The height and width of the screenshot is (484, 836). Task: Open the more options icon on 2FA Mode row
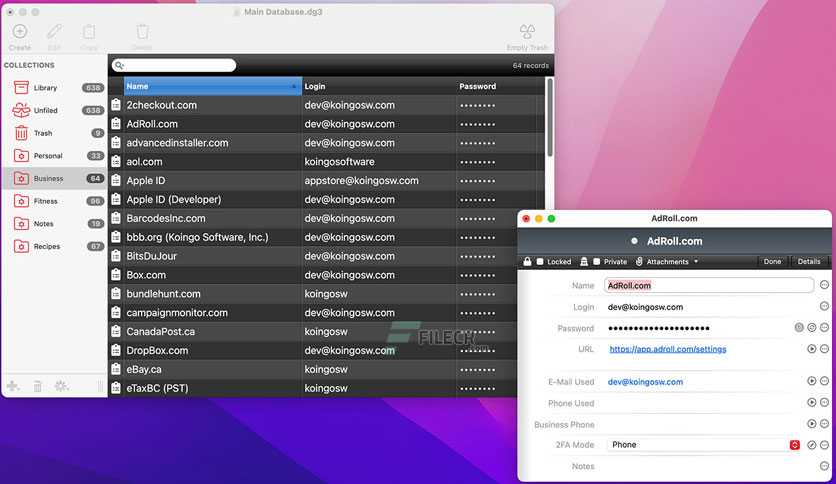(x=824, y=445)
